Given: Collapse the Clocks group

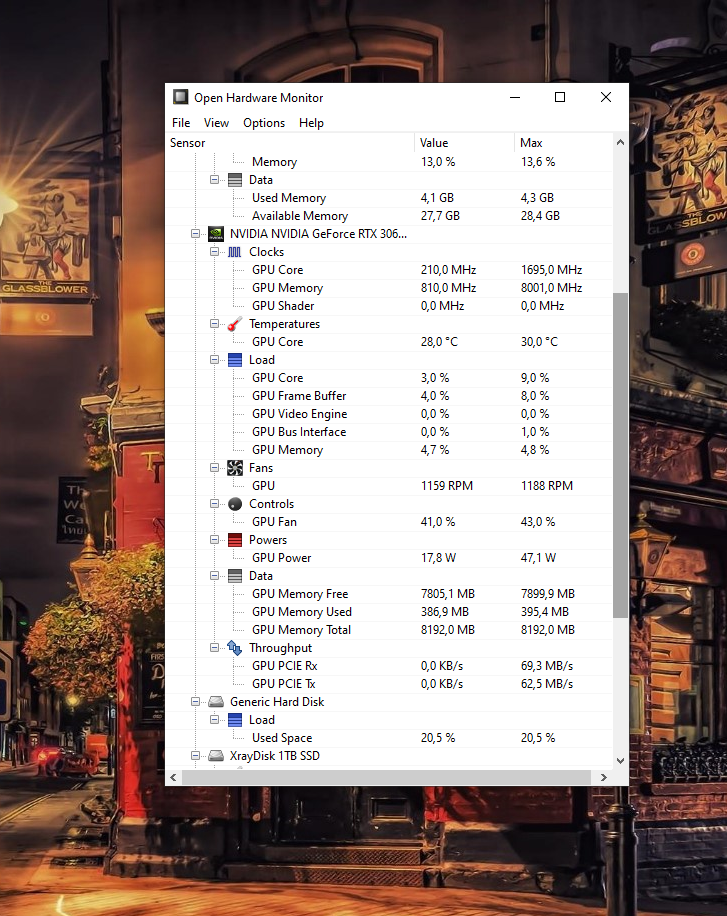Looking at the screenshot, I should [214, 252].
